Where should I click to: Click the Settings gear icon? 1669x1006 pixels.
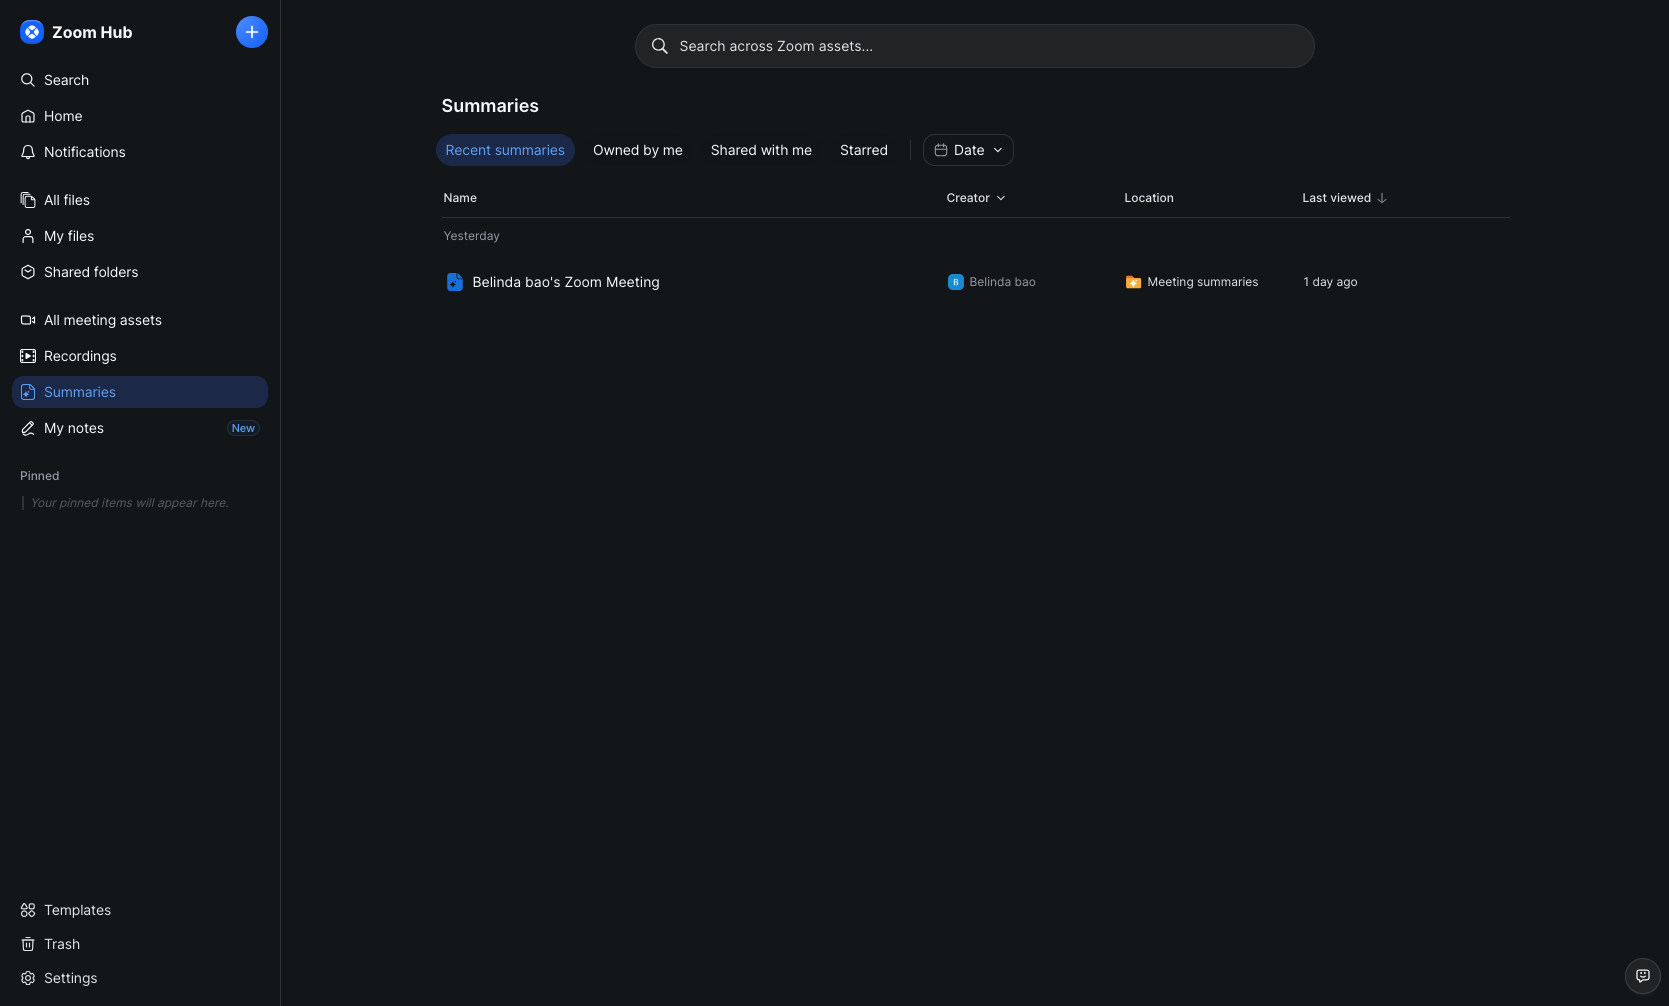click(28, 978)
